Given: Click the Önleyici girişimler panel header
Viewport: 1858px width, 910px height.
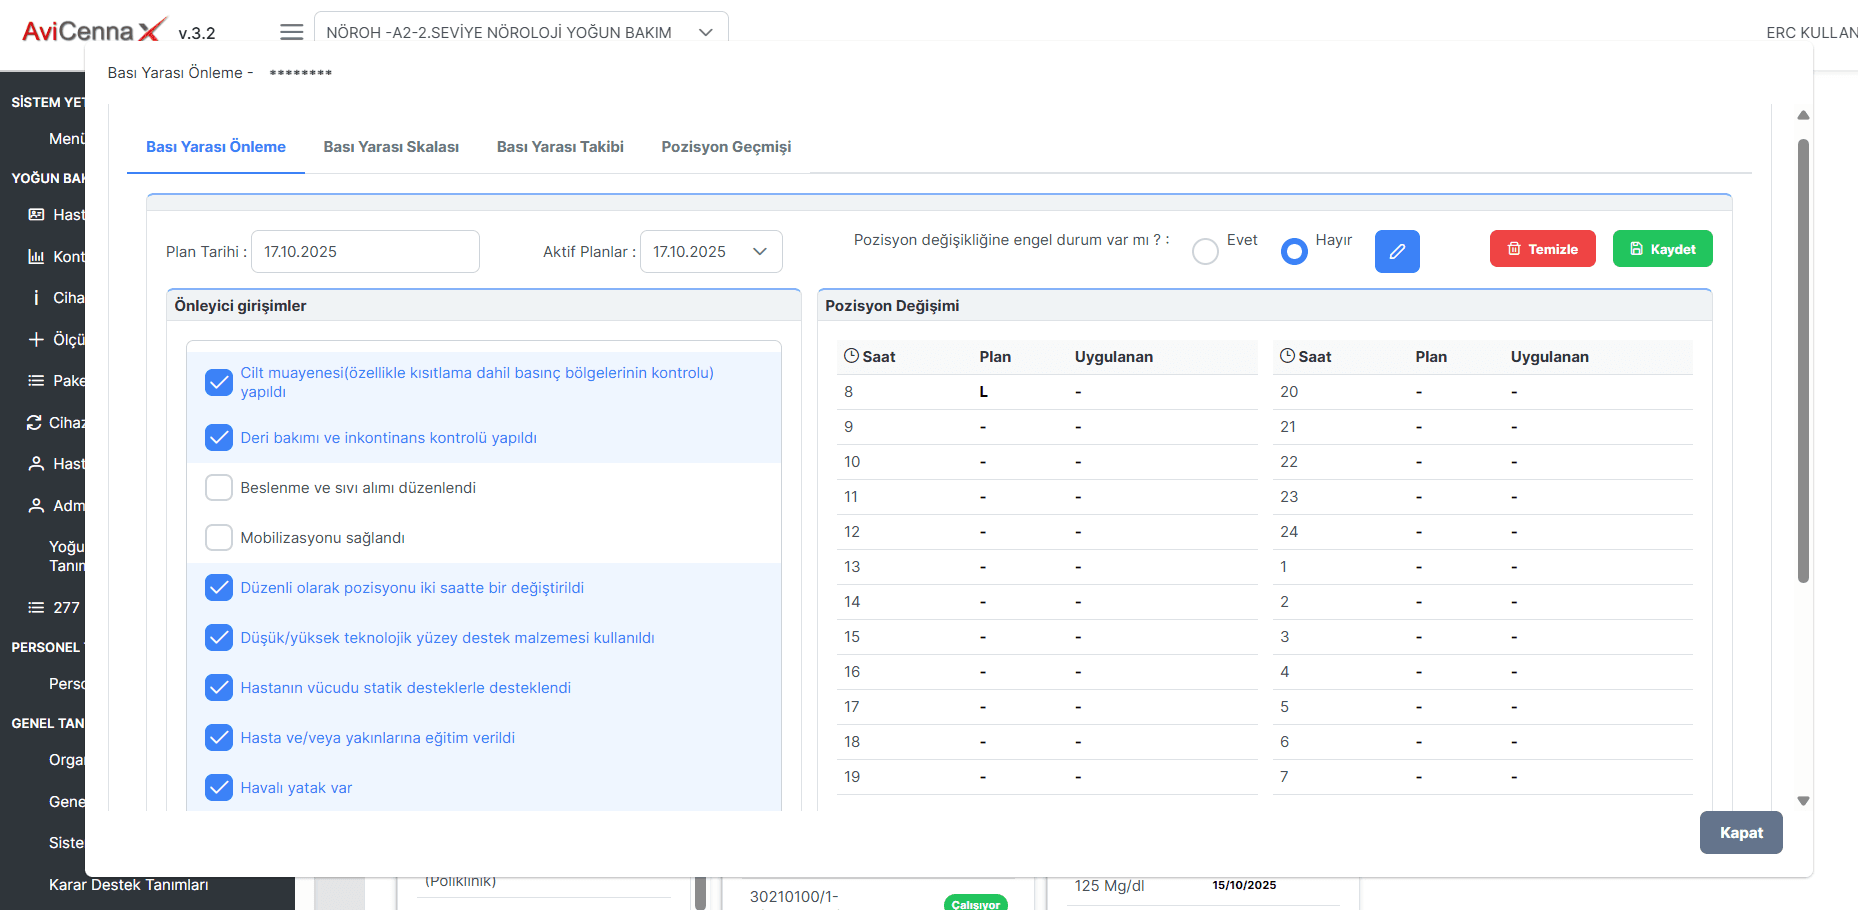Looking at the screenshot, I should pos(484,306).
